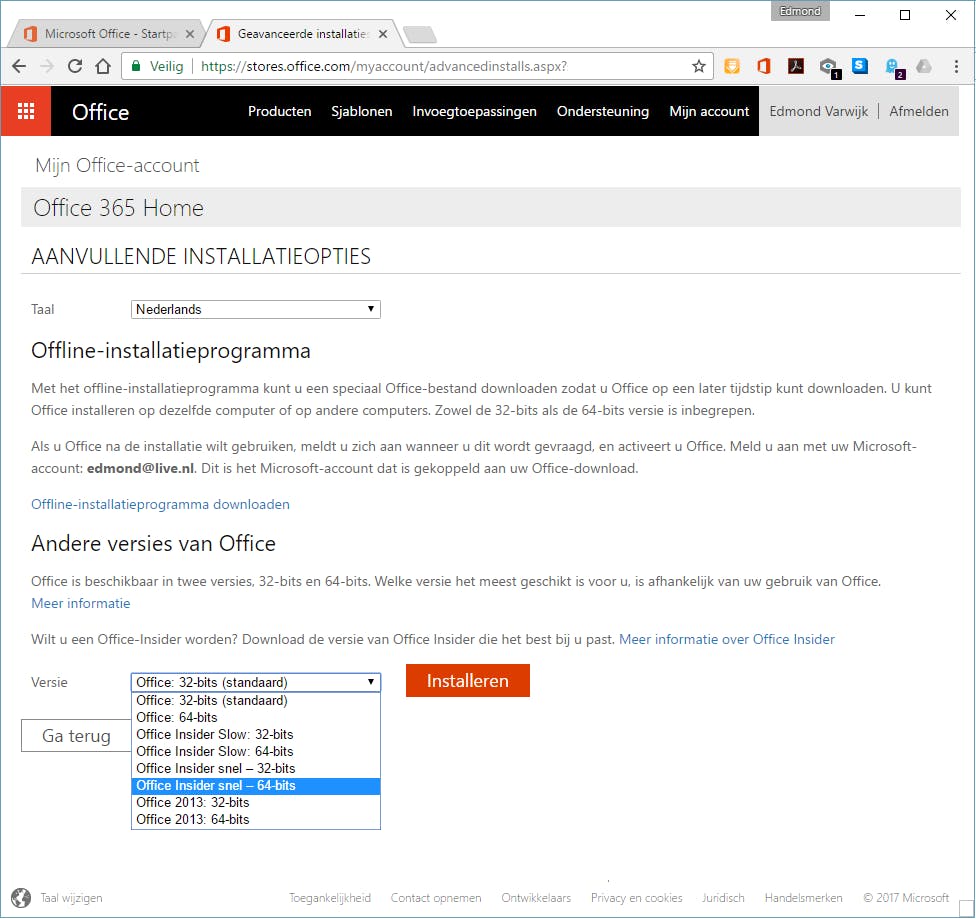Click the extension icon with badge 2
This screenshot has height=919, width=976.
click(894, 67)
